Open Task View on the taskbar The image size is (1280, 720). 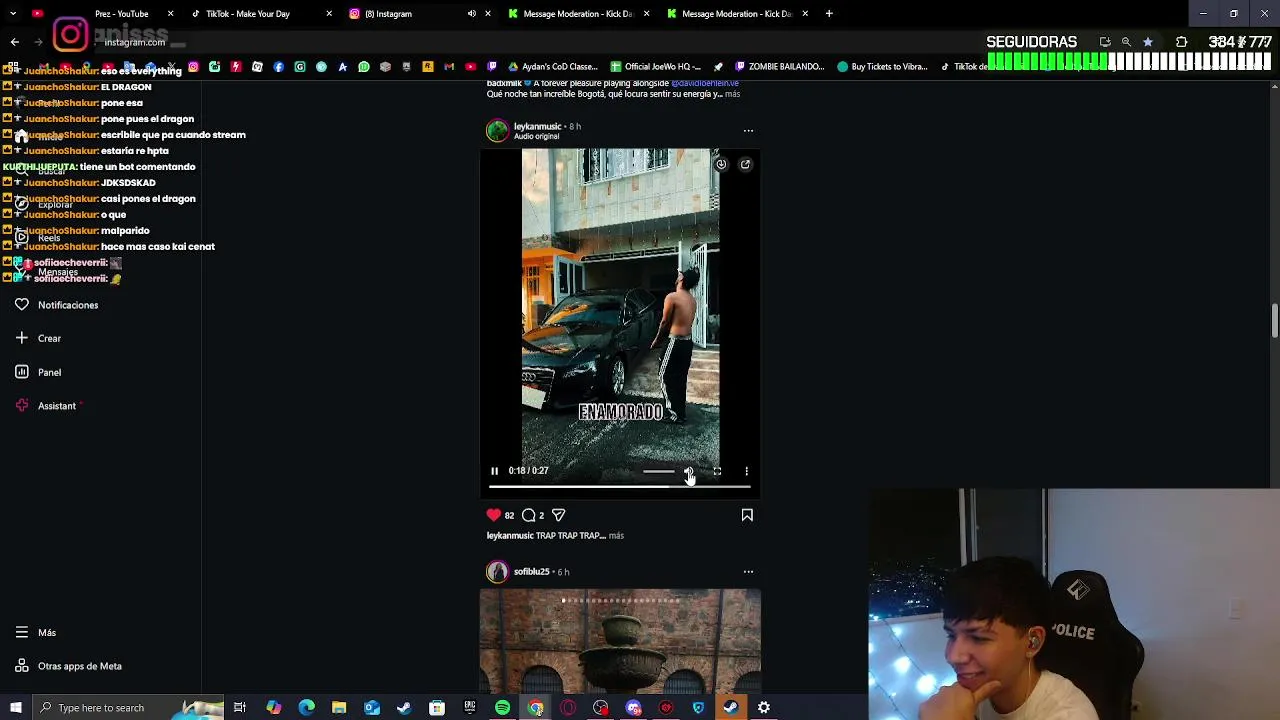coord(240,708)
